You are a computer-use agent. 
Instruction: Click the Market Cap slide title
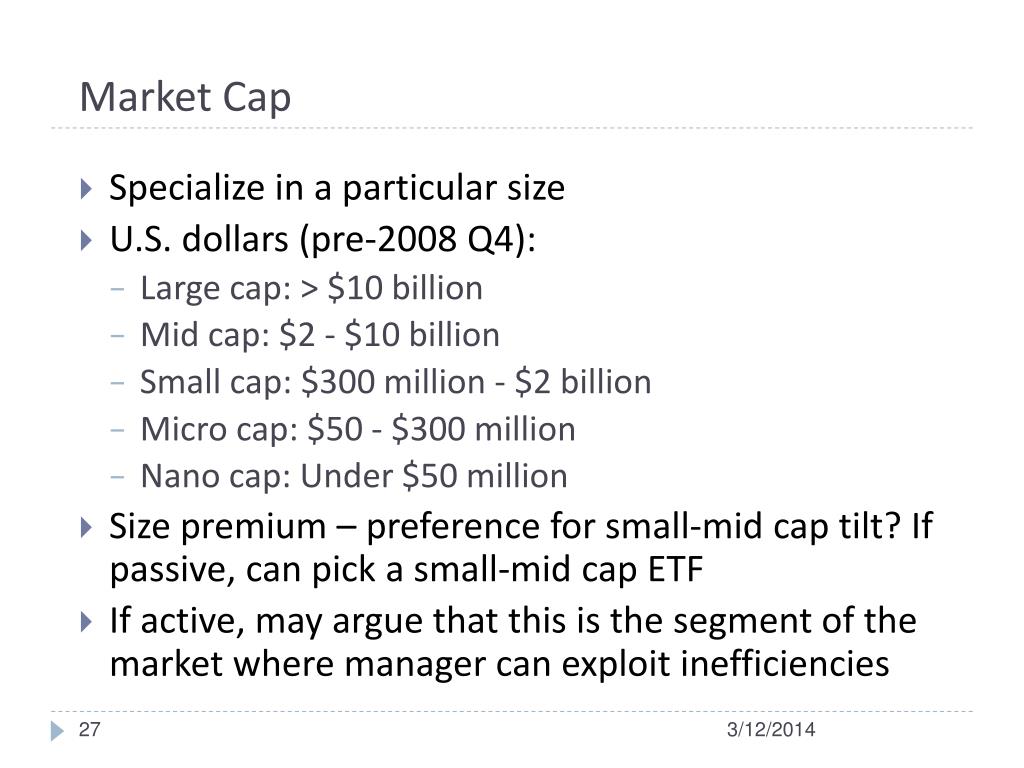point(185,98)
